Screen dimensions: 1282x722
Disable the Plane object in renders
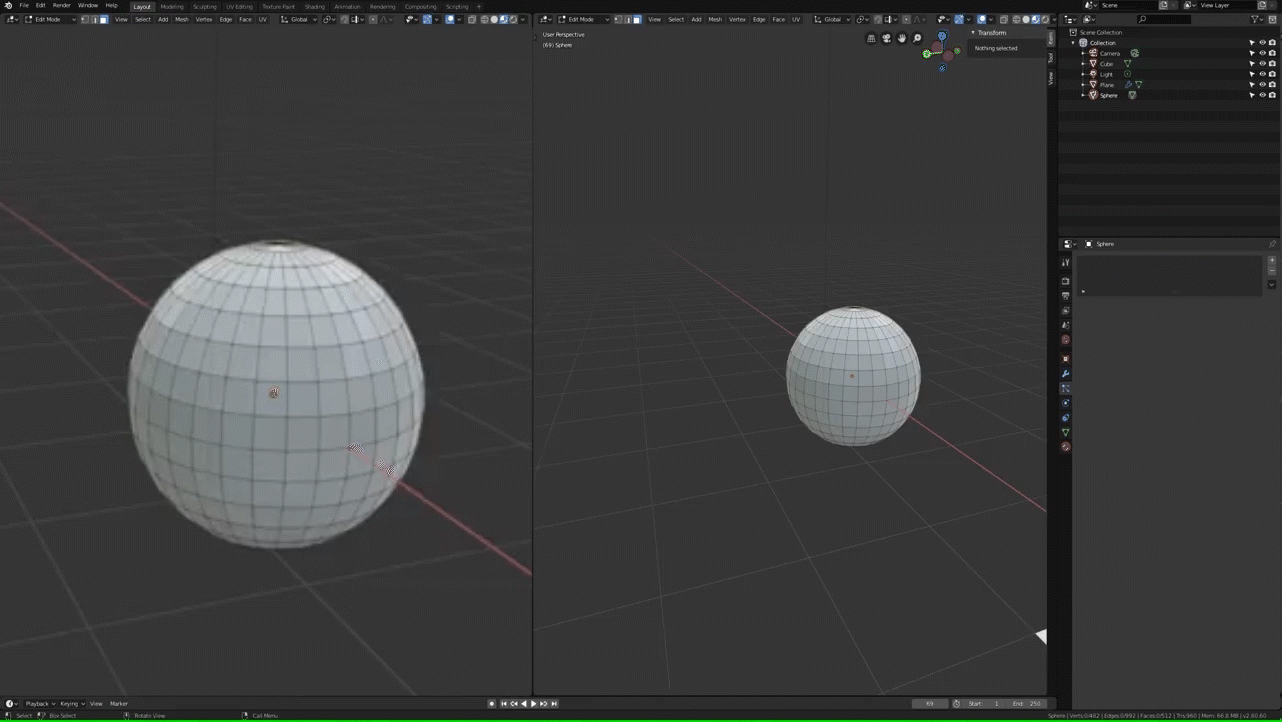1272,85
